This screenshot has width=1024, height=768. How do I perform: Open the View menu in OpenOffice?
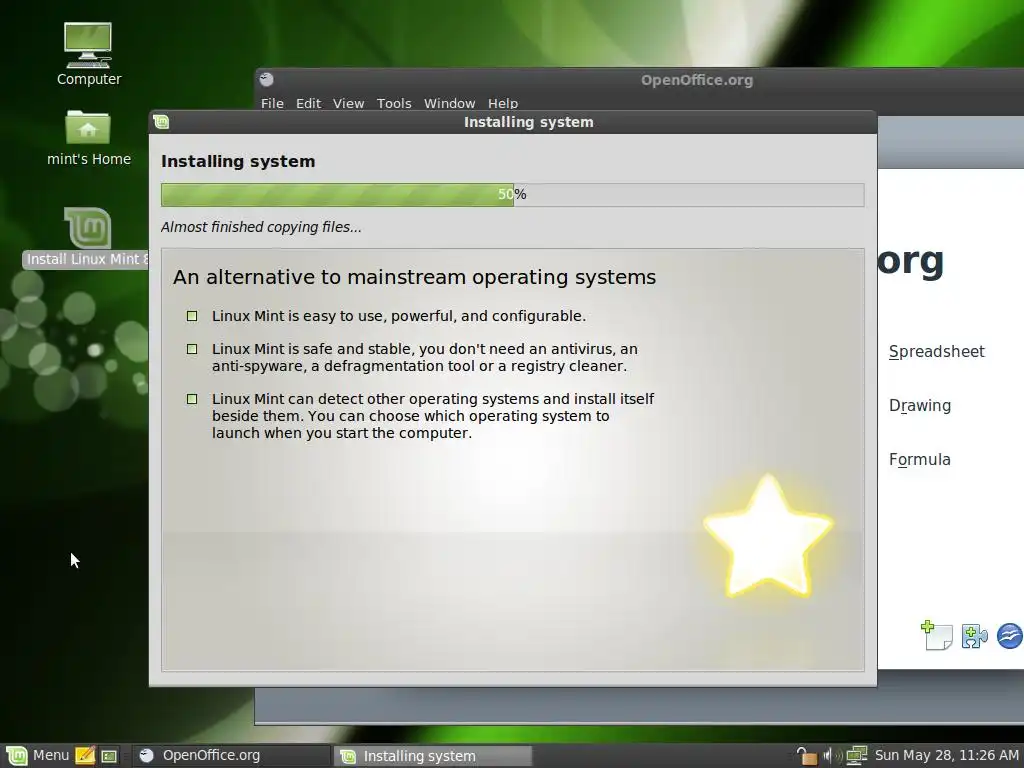point(348,103)
